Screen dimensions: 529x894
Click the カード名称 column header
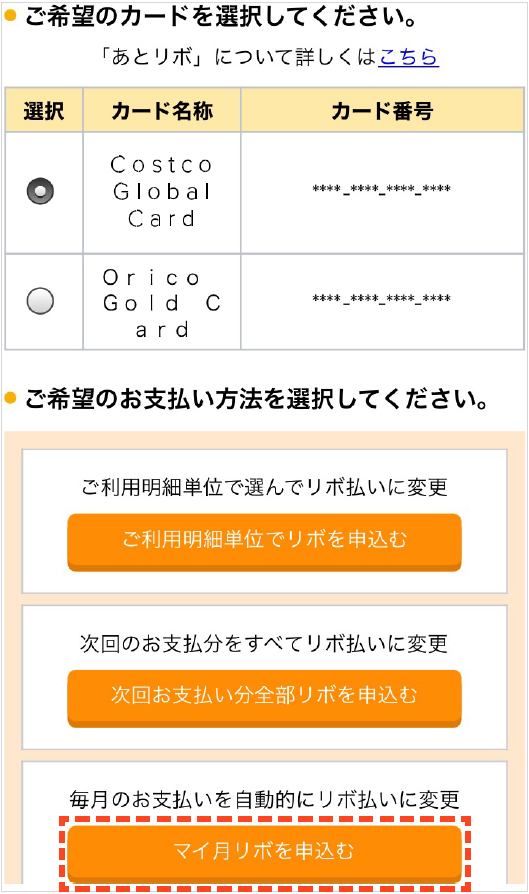click(162, 110)
